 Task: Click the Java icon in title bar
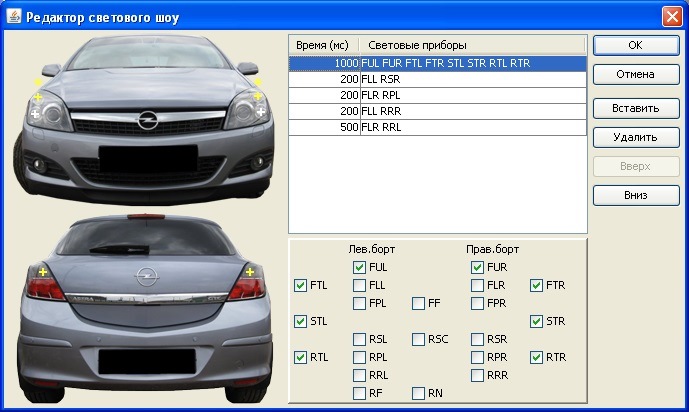pos(14,16)
